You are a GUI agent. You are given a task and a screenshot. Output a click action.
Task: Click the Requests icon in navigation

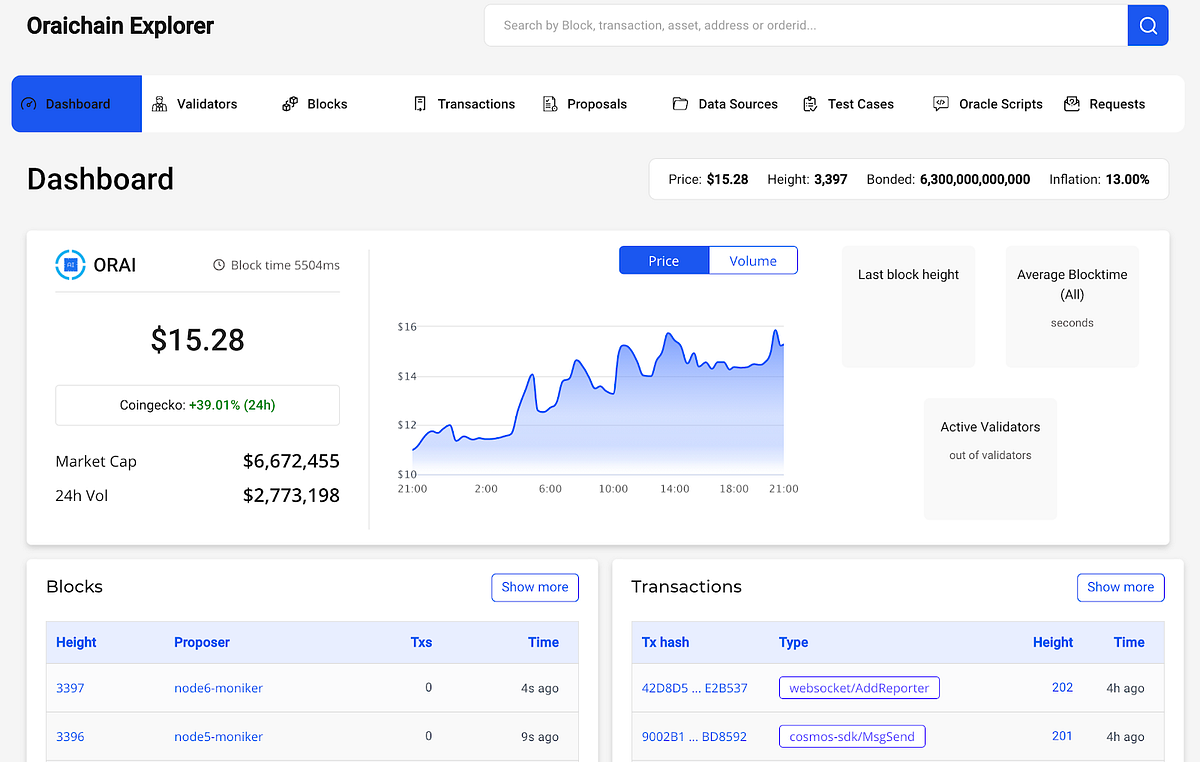point(1072,103)
